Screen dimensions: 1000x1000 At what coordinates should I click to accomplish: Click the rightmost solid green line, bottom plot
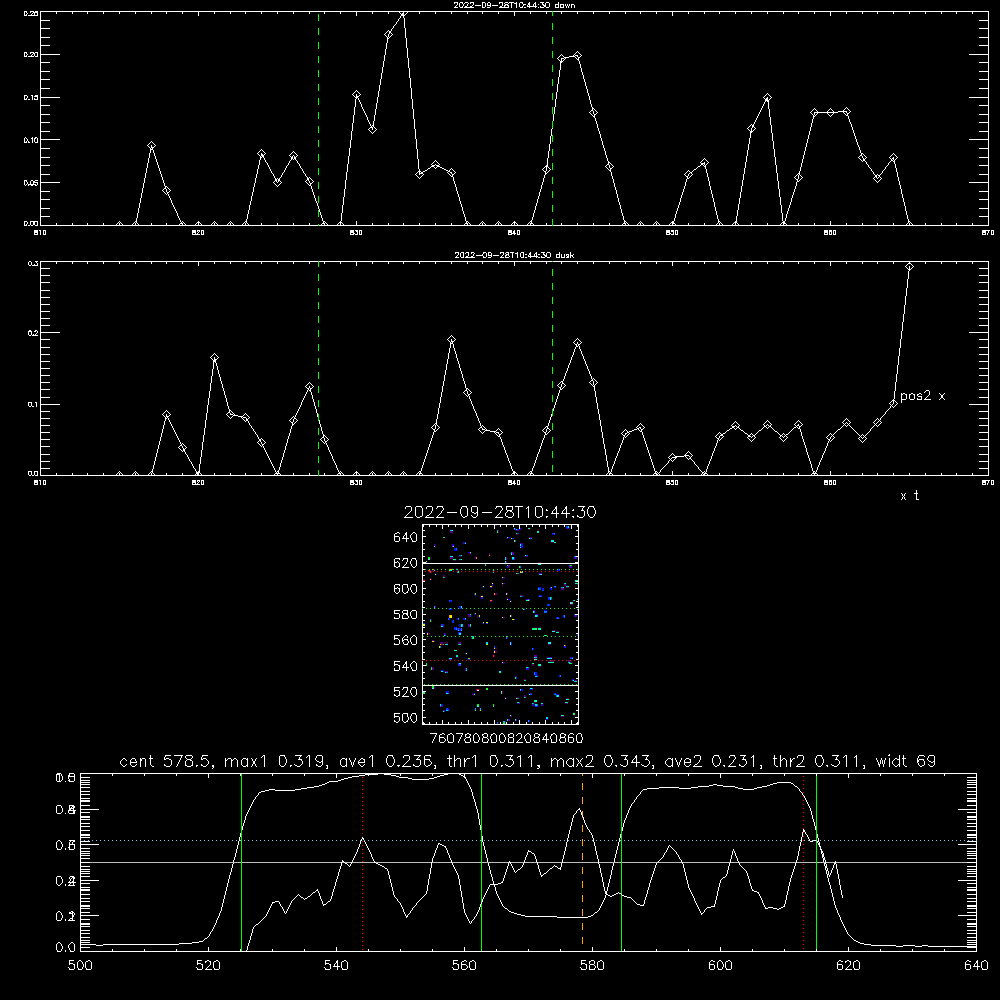click(x=816, y=861)
